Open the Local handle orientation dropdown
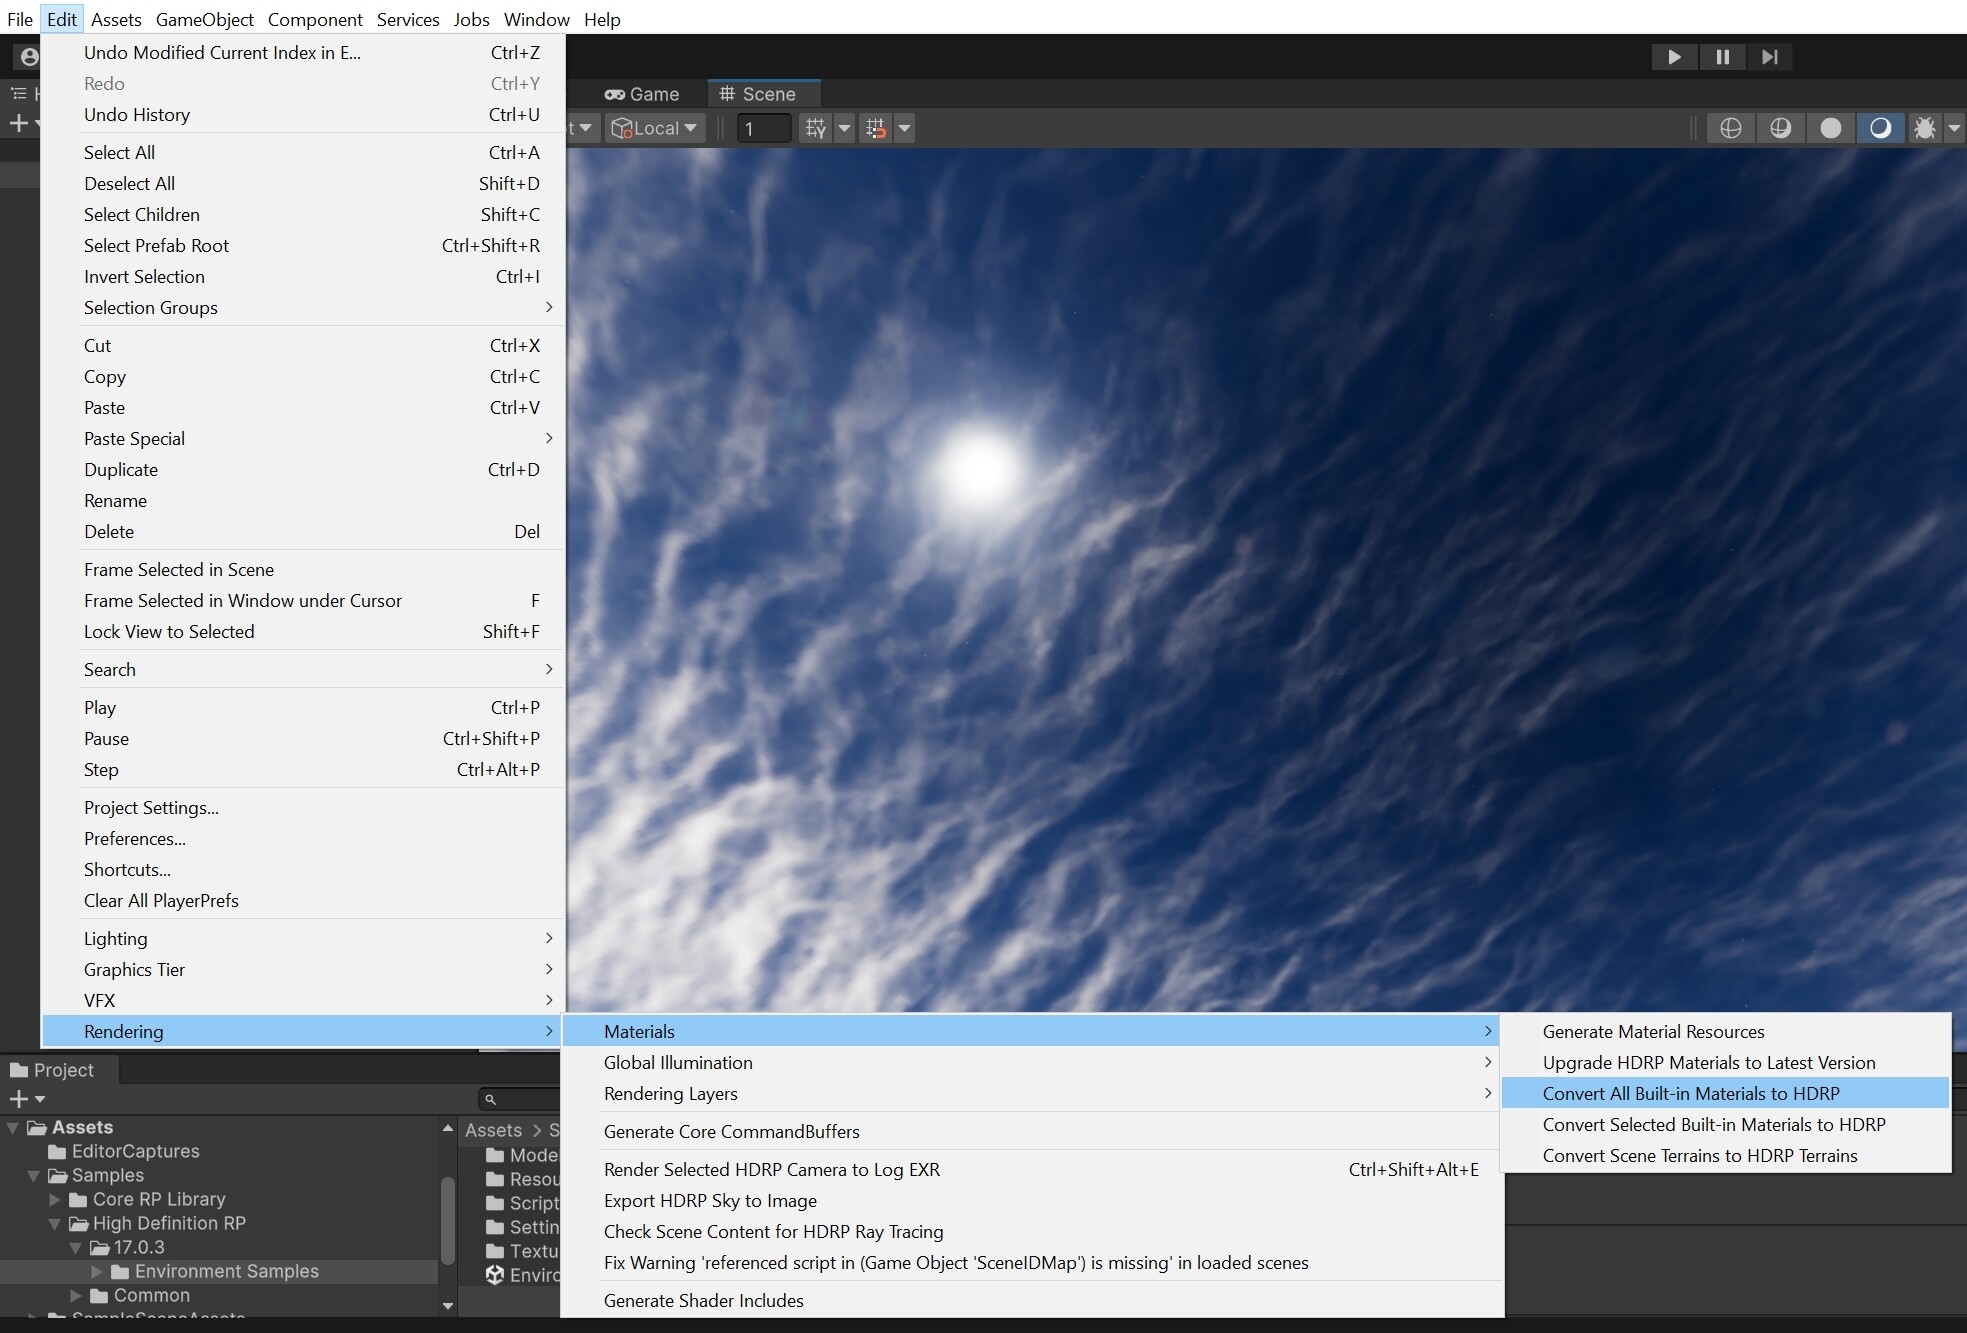This screenshot has width=1967, height=1333. tap(654, 128)
